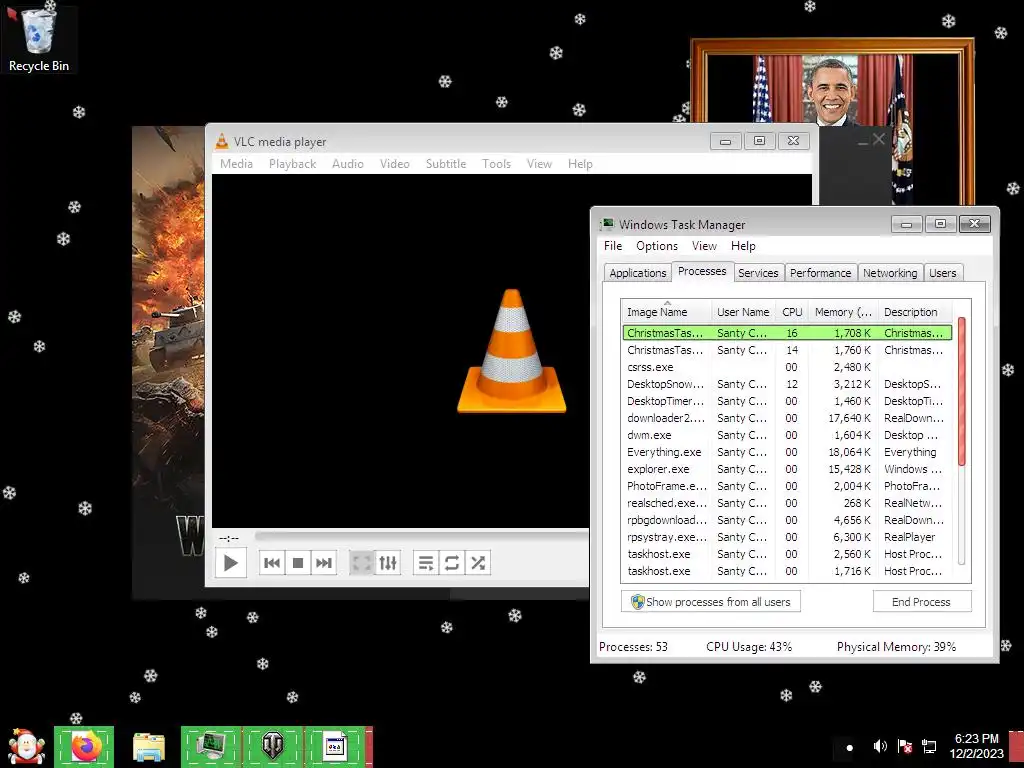This screenshot has width=1024, height=768.
Task: Switch to the Applications tab
Action: 637,273
